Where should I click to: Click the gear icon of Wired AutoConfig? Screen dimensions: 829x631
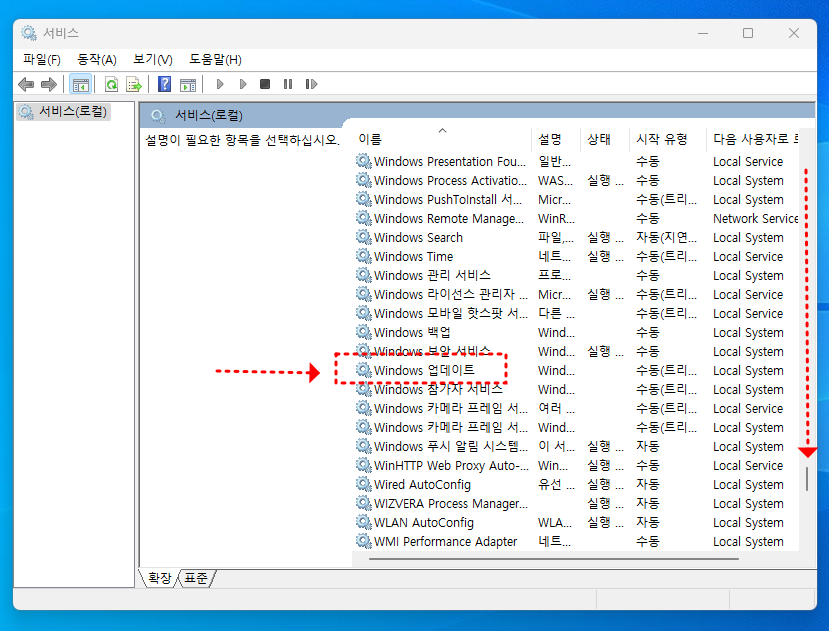click(364, 484)
